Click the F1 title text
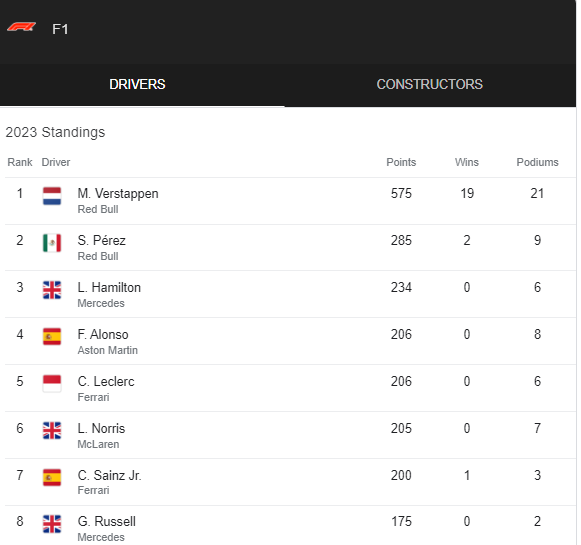This screenshot has width=581, height=545. (x=60, y=29)
